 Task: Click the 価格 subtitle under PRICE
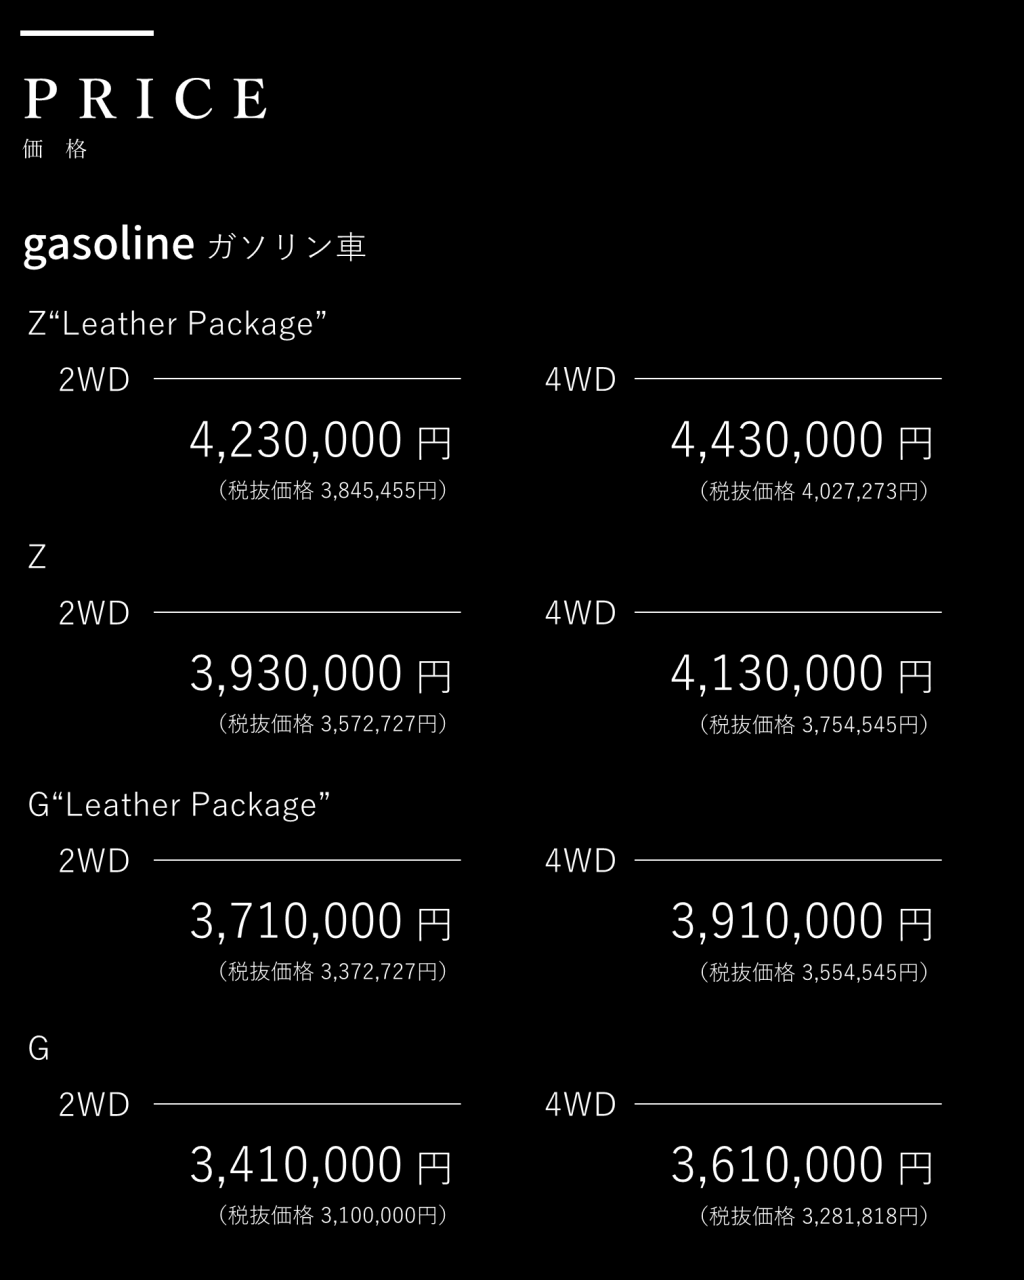[55, 150]
